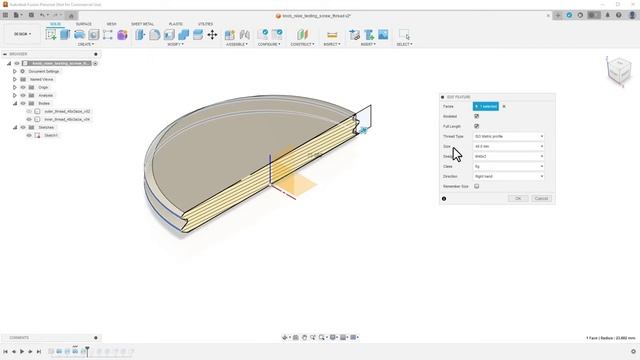Select the Insert Canvas image icon
The image size is (640, 360).
[383, 35]
